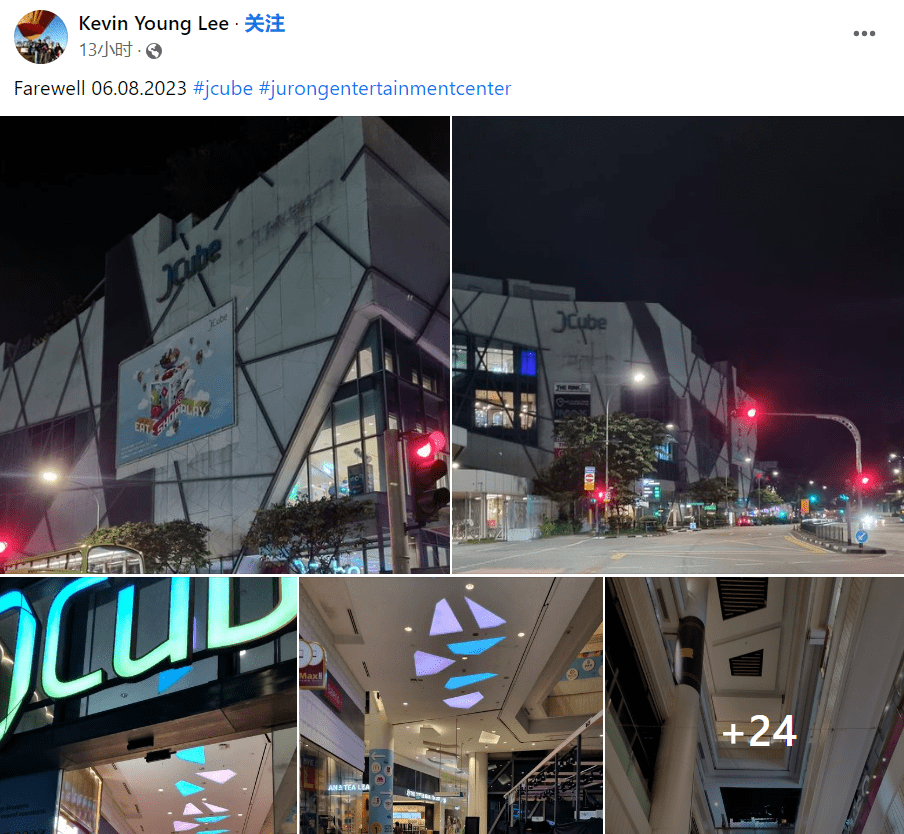The image size is (904, 834).
Task: Select the Farewell 06.08.2023 caption text
Action: coord(100,88)
